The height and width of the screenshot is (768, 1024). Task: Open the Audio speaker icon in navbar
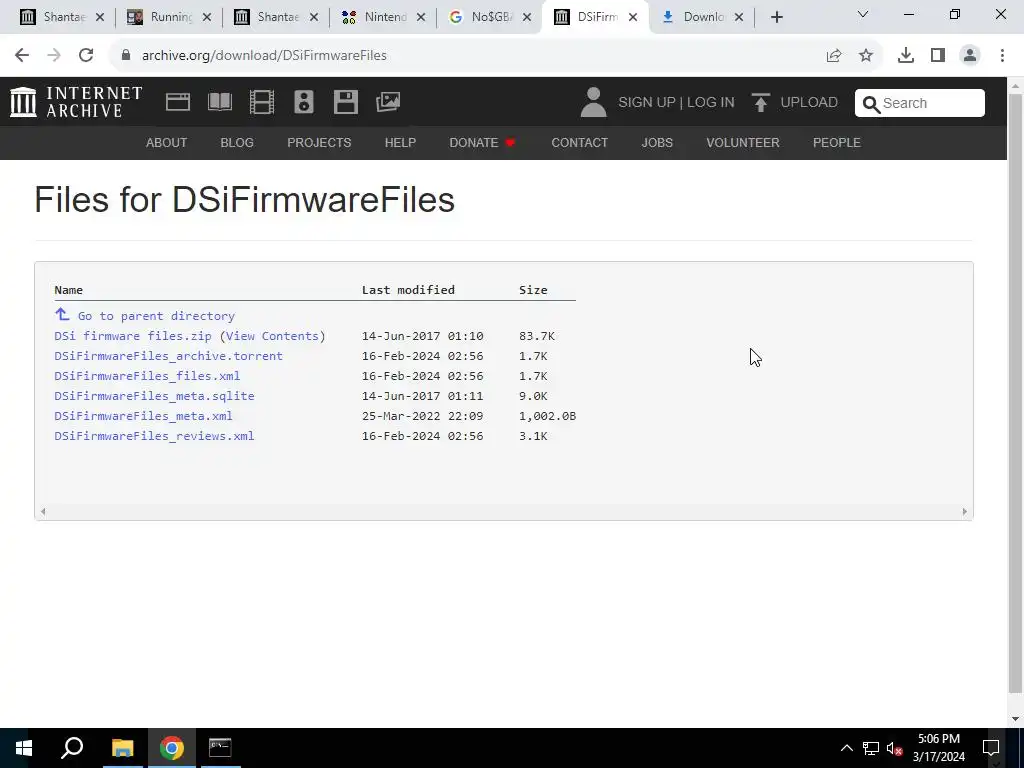pos(304,102)
